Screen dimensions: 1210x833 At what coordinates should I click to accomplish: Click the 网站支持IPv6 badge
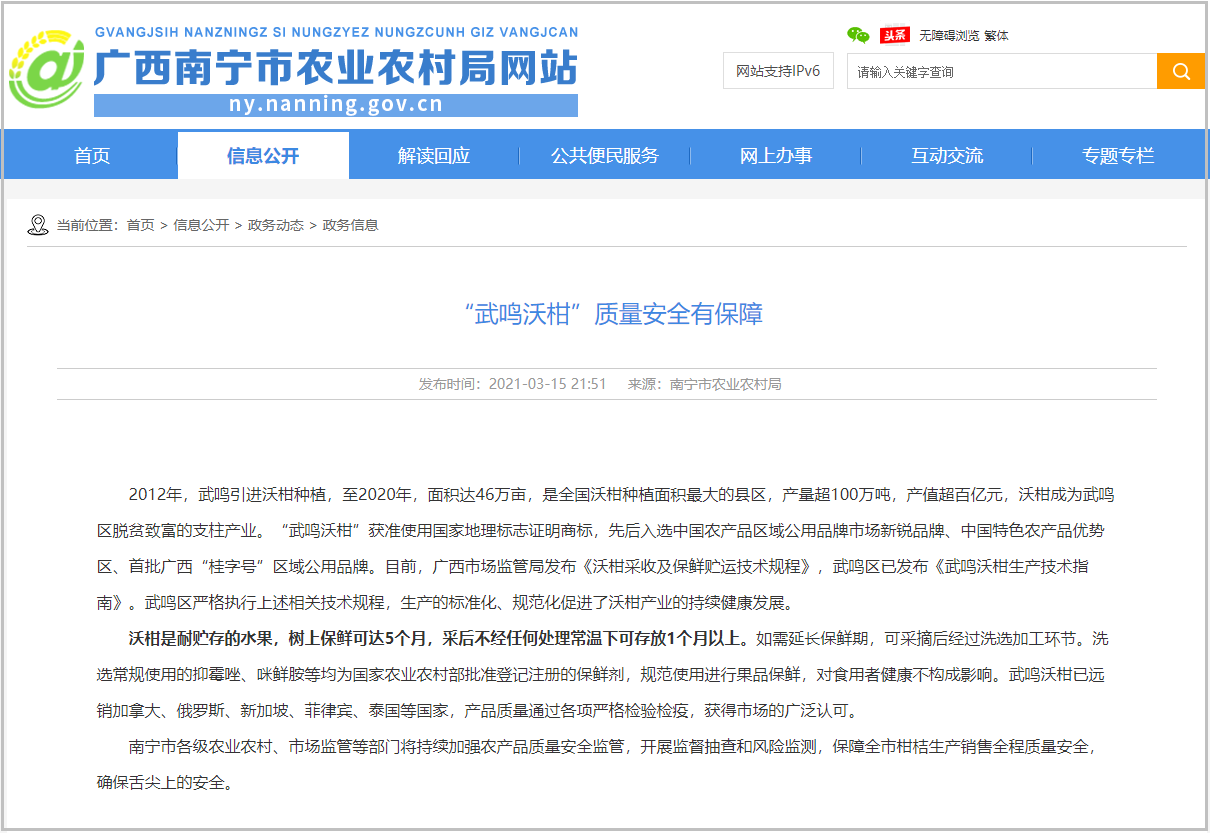[x=778, y=70]
